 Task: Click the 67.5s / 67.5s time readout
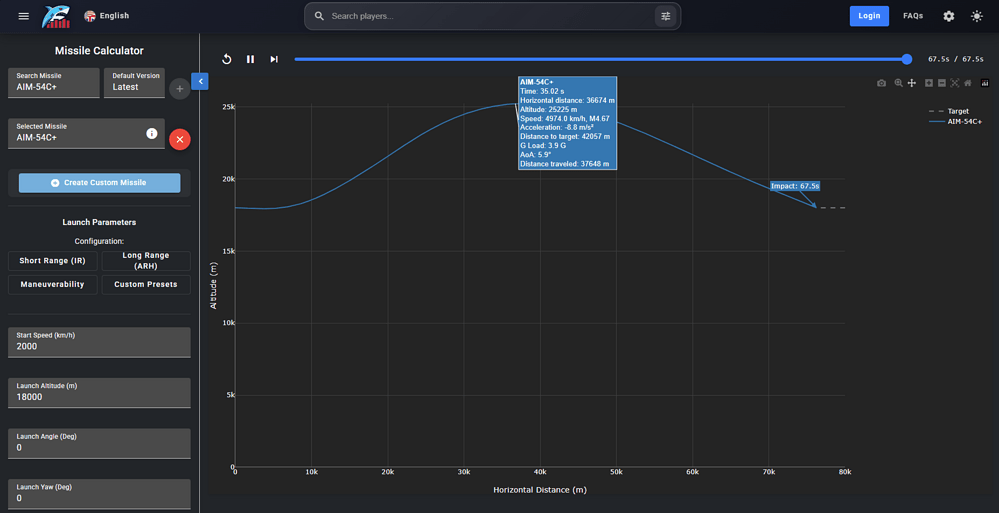coord(956,59)
